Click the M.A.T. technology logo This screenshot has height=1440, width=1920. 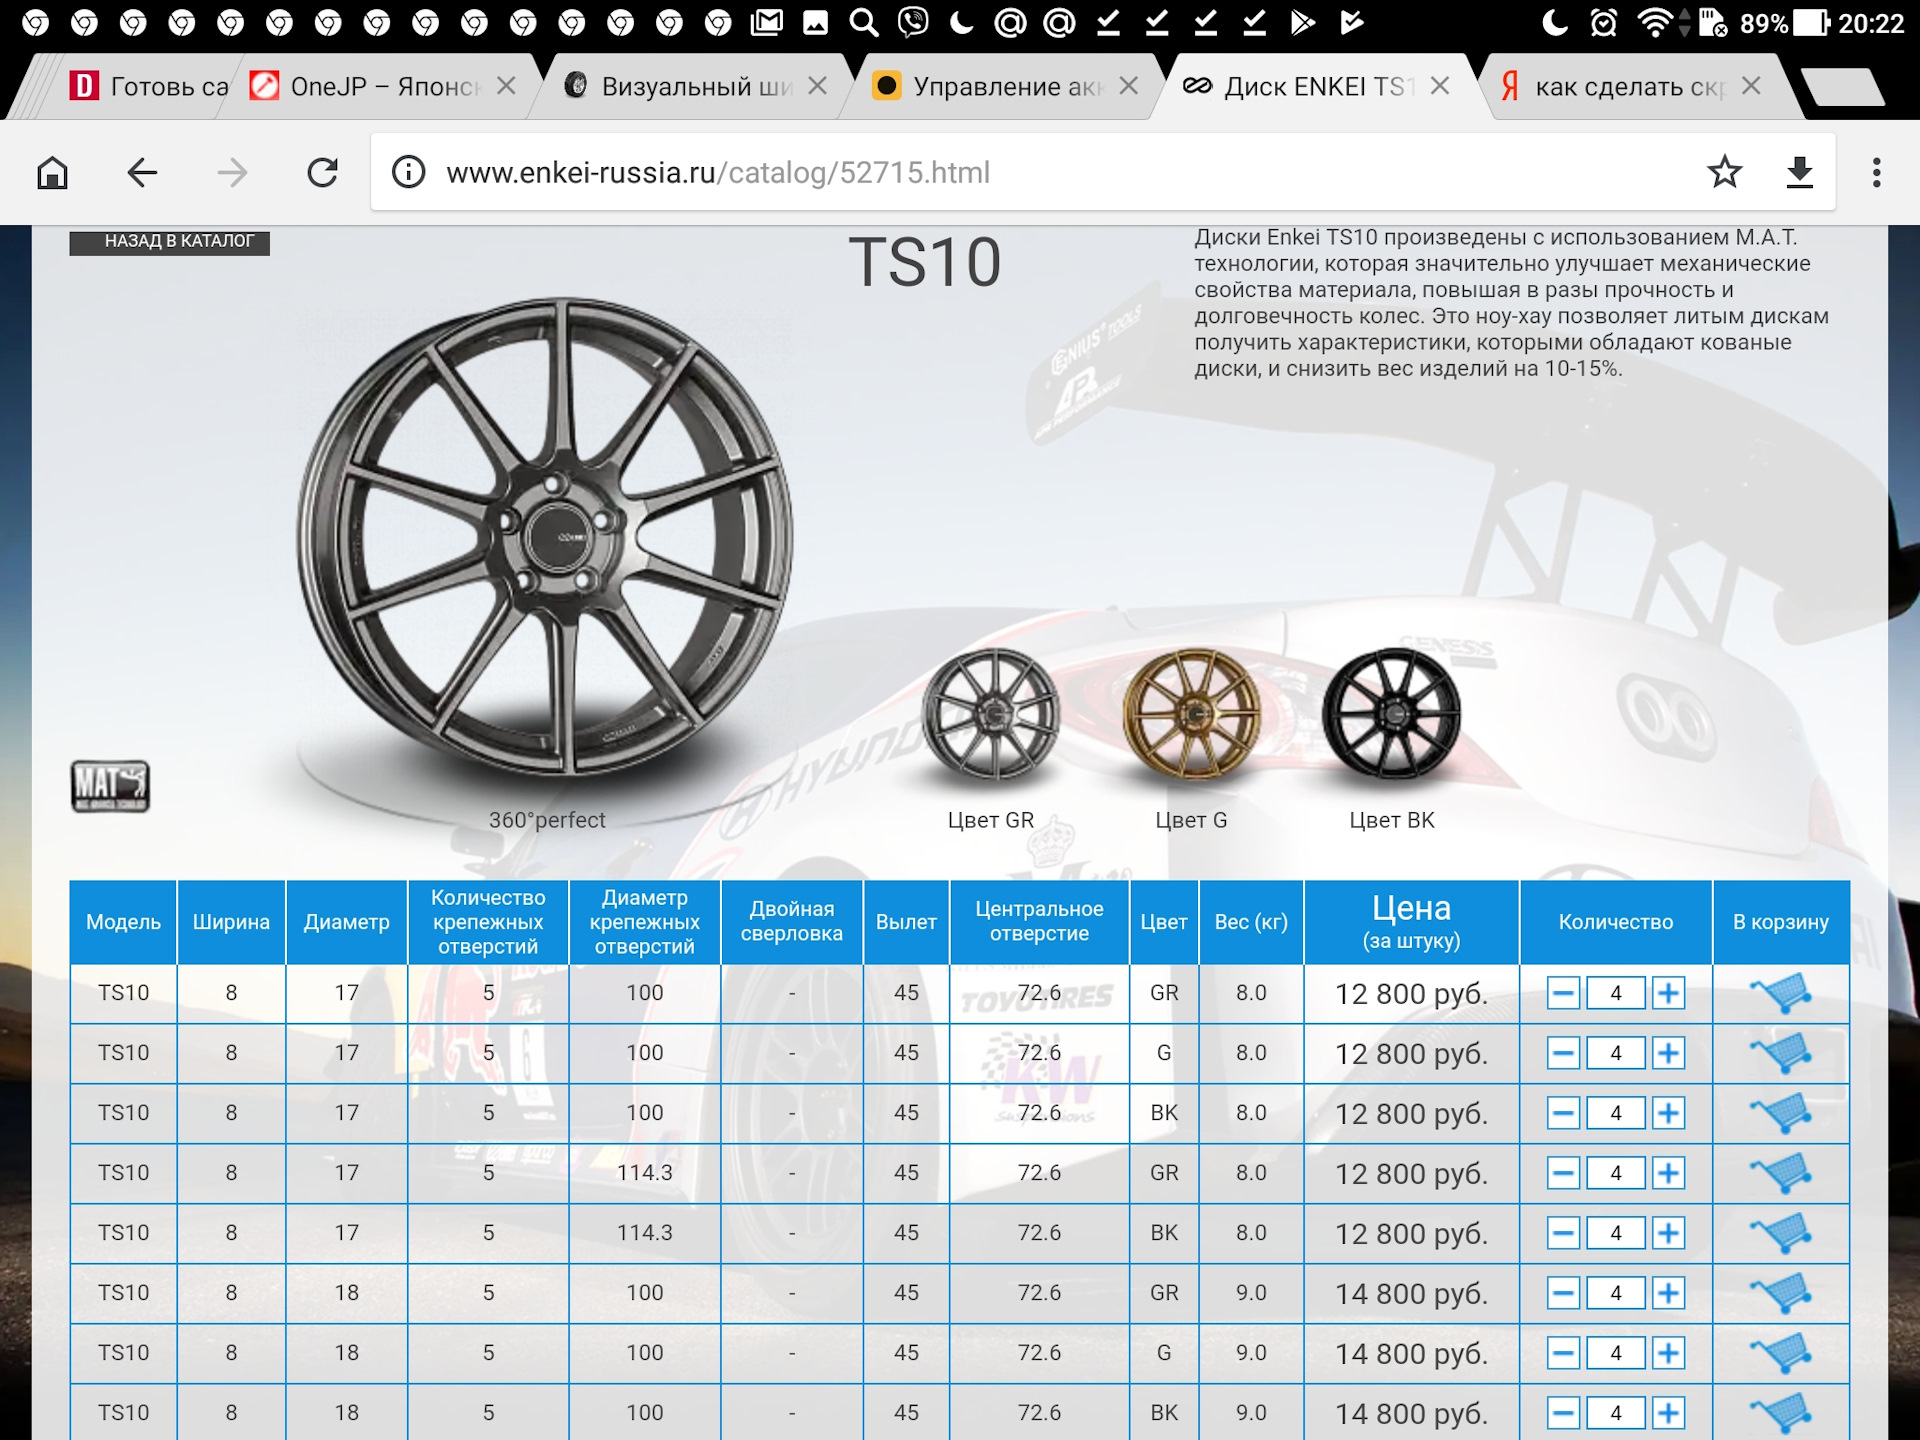110,786
